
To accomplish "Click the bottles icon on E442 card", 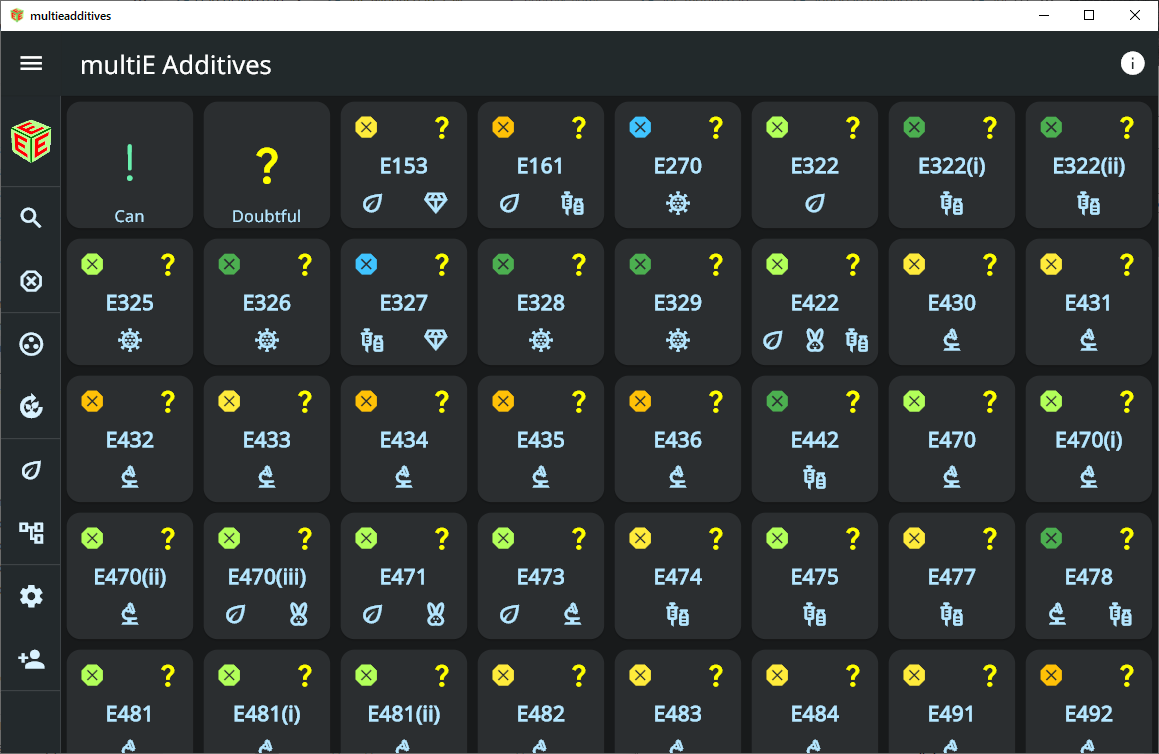I will (x=815, y=478).
